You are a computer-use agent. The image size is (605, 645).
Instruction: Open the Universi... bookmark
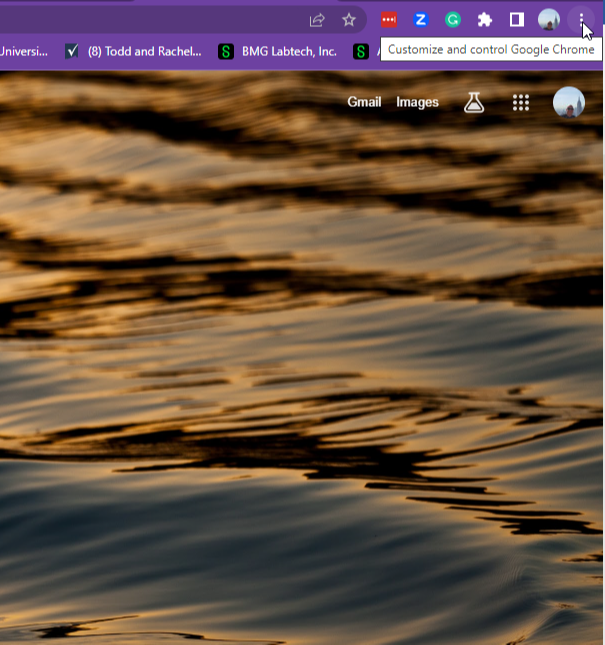[24, 51]
